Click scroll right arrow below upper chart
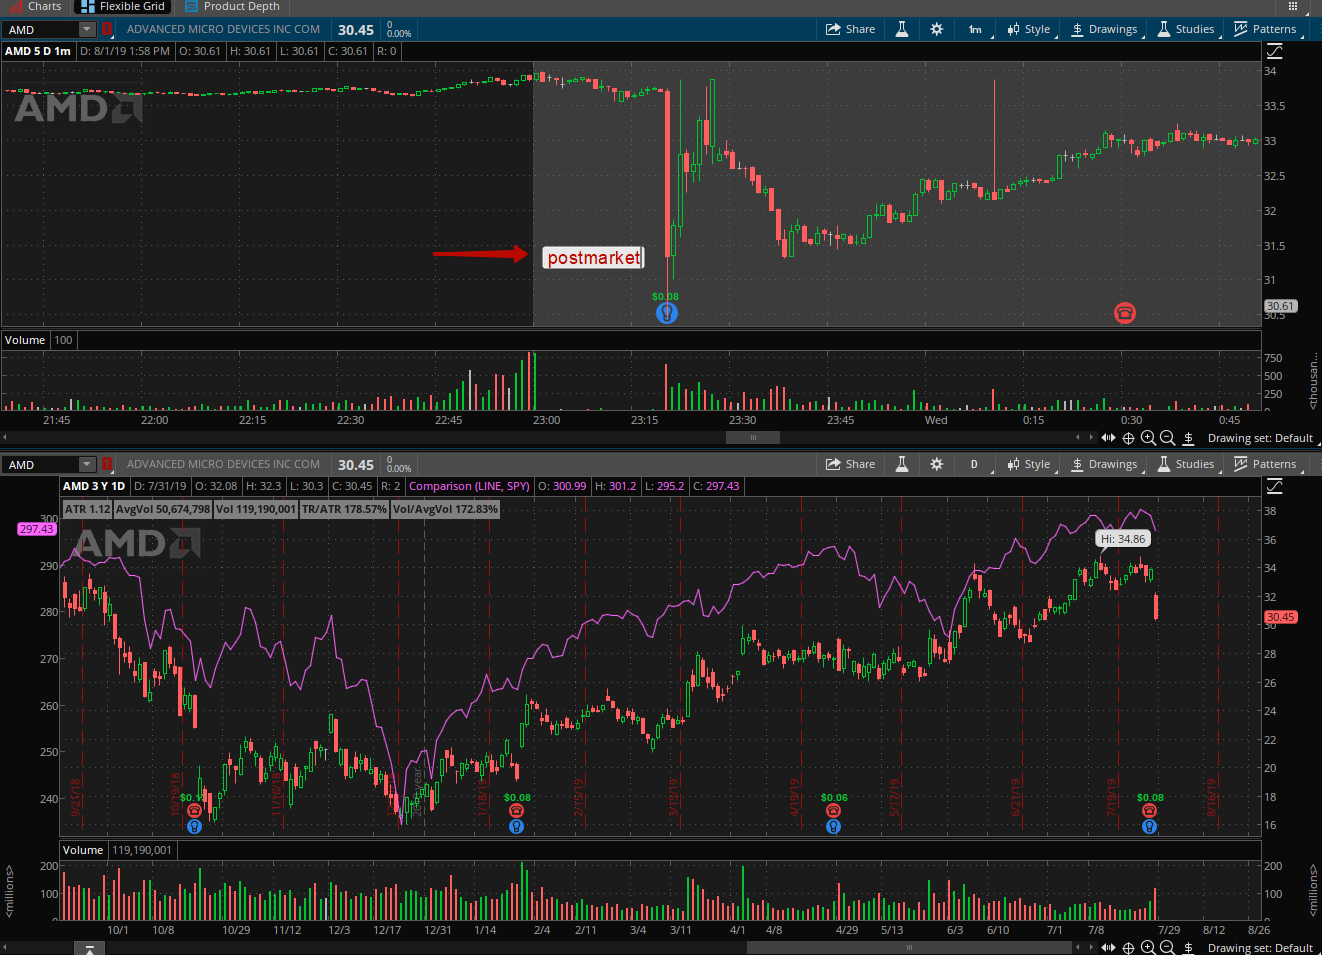This screenshot has width=1322, height=955. [x=1091, y=437]
